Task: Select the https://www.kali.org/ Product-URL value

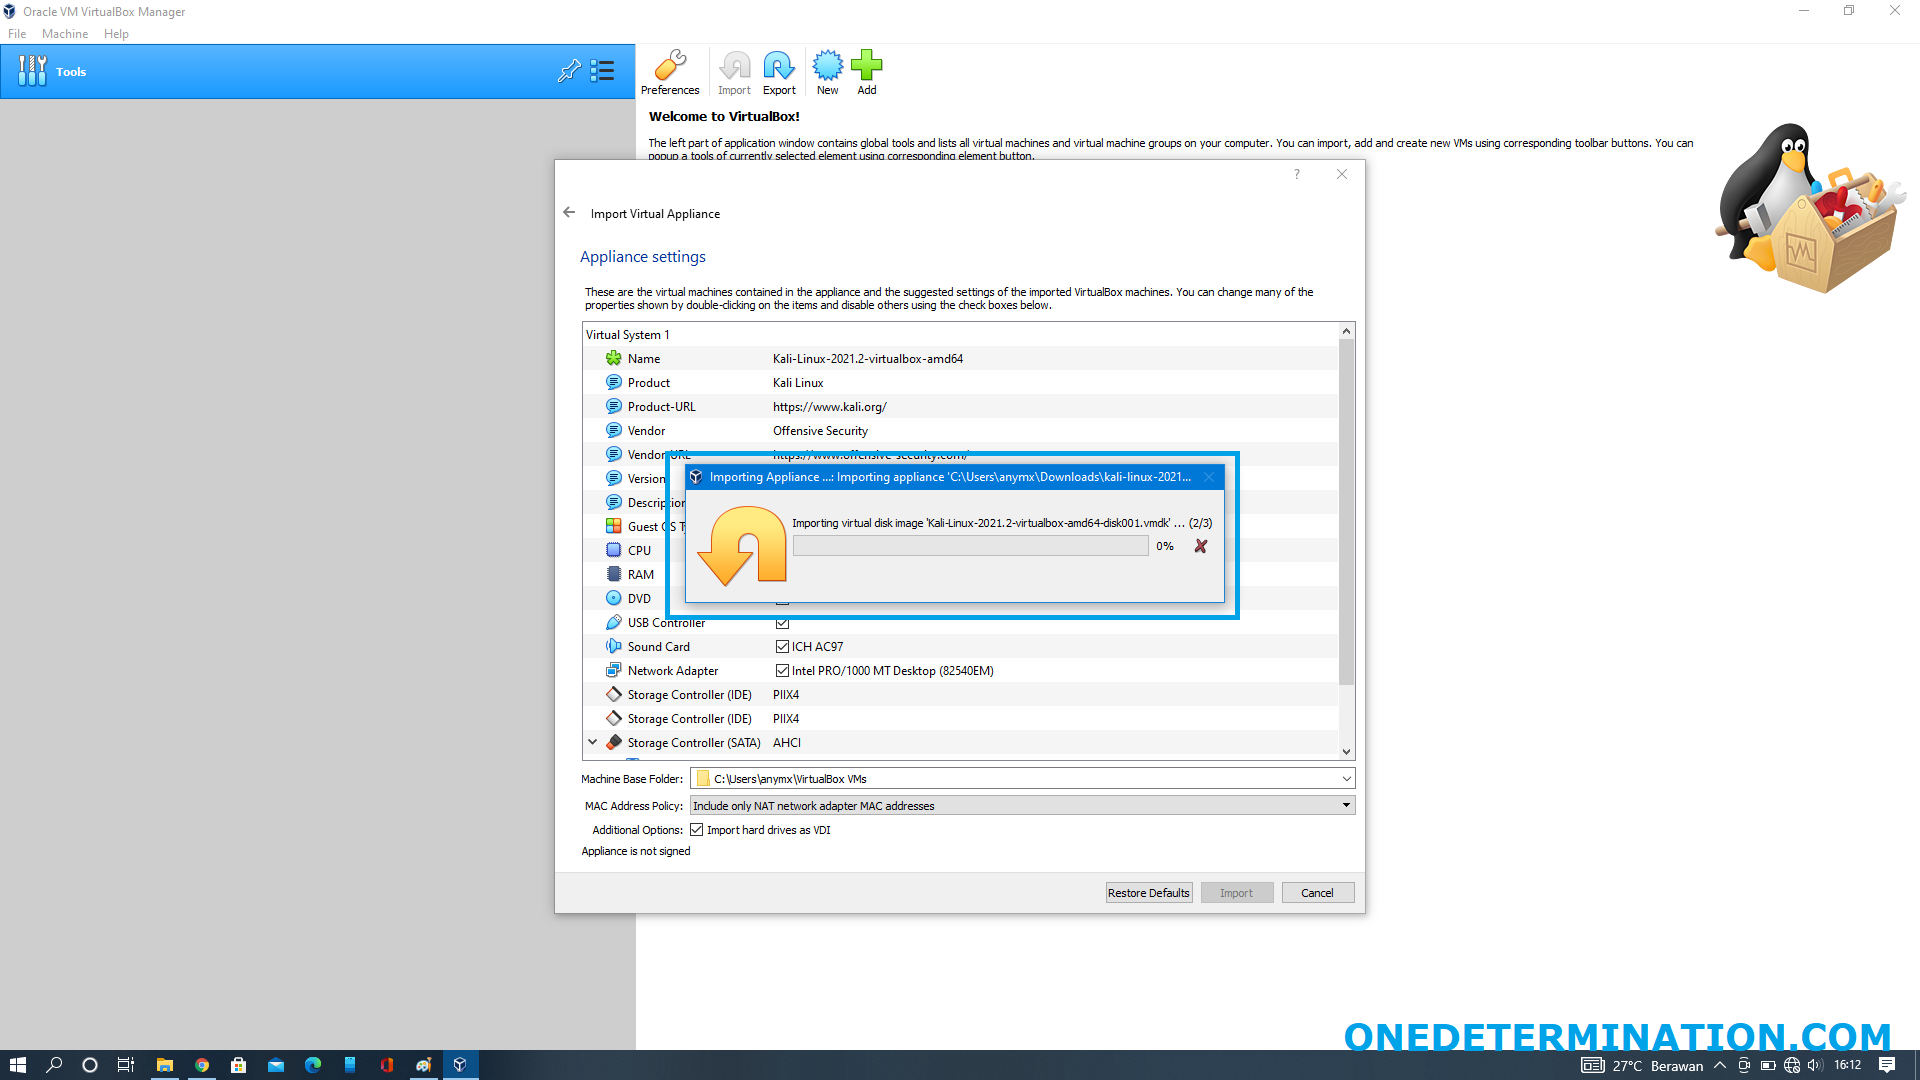Action: tap(829, 406)
